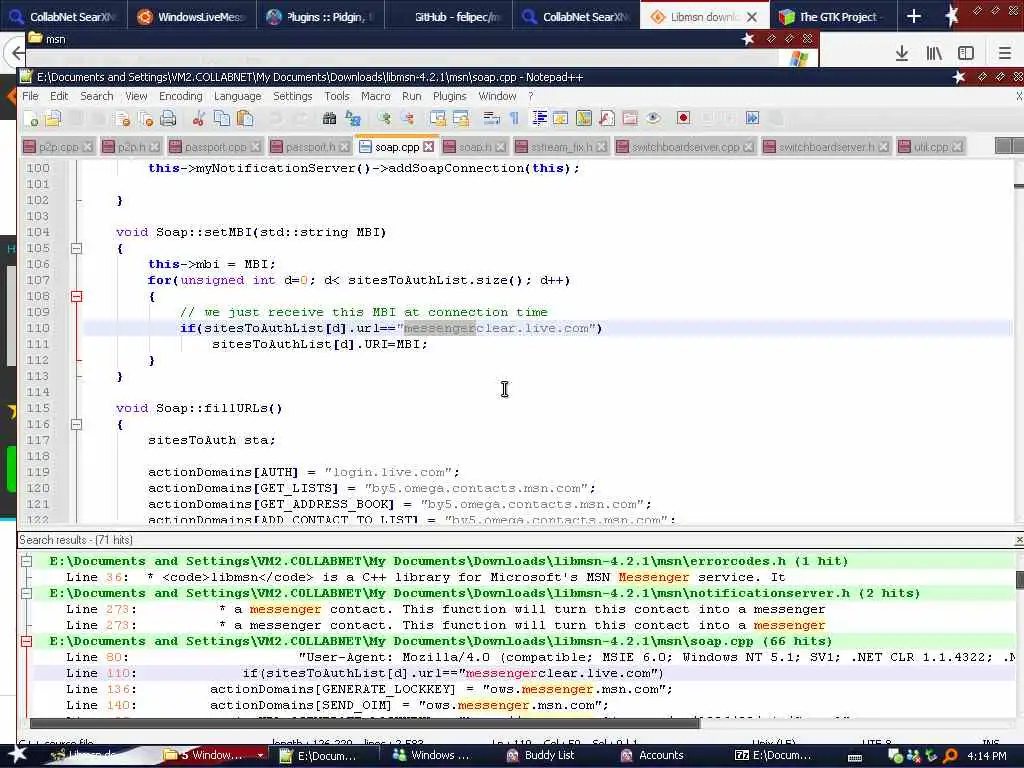This screenshot has width=1024, height=768.
Task: Open the Encoding menu
Action: click(180, 96)
